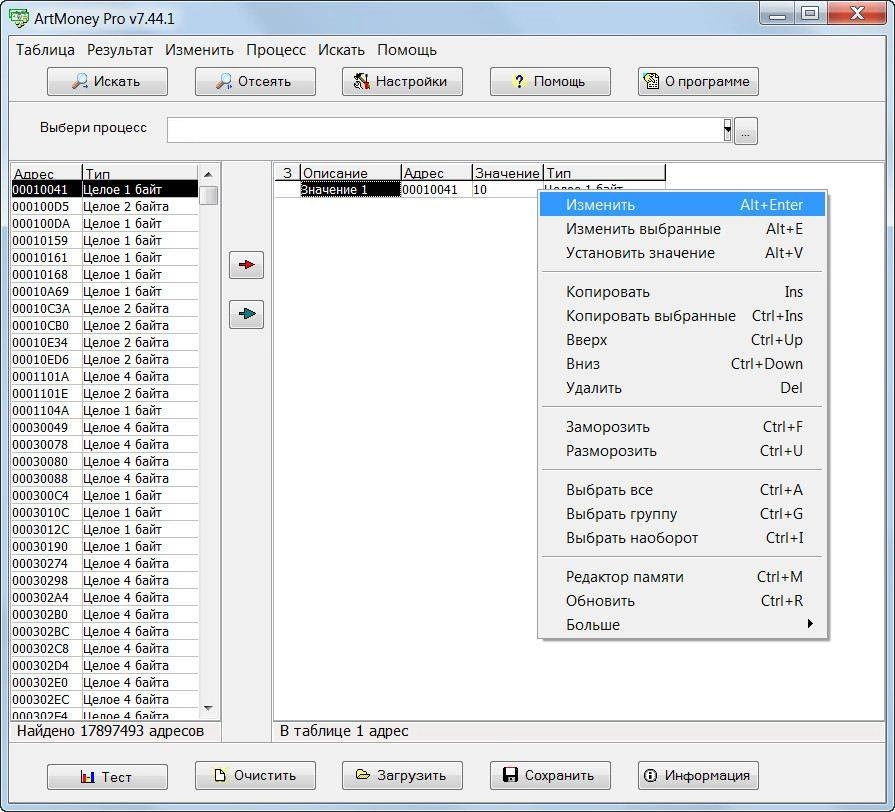Click the Информация button
The height and width of the screenshot is (812, 895).
(698, 775)
